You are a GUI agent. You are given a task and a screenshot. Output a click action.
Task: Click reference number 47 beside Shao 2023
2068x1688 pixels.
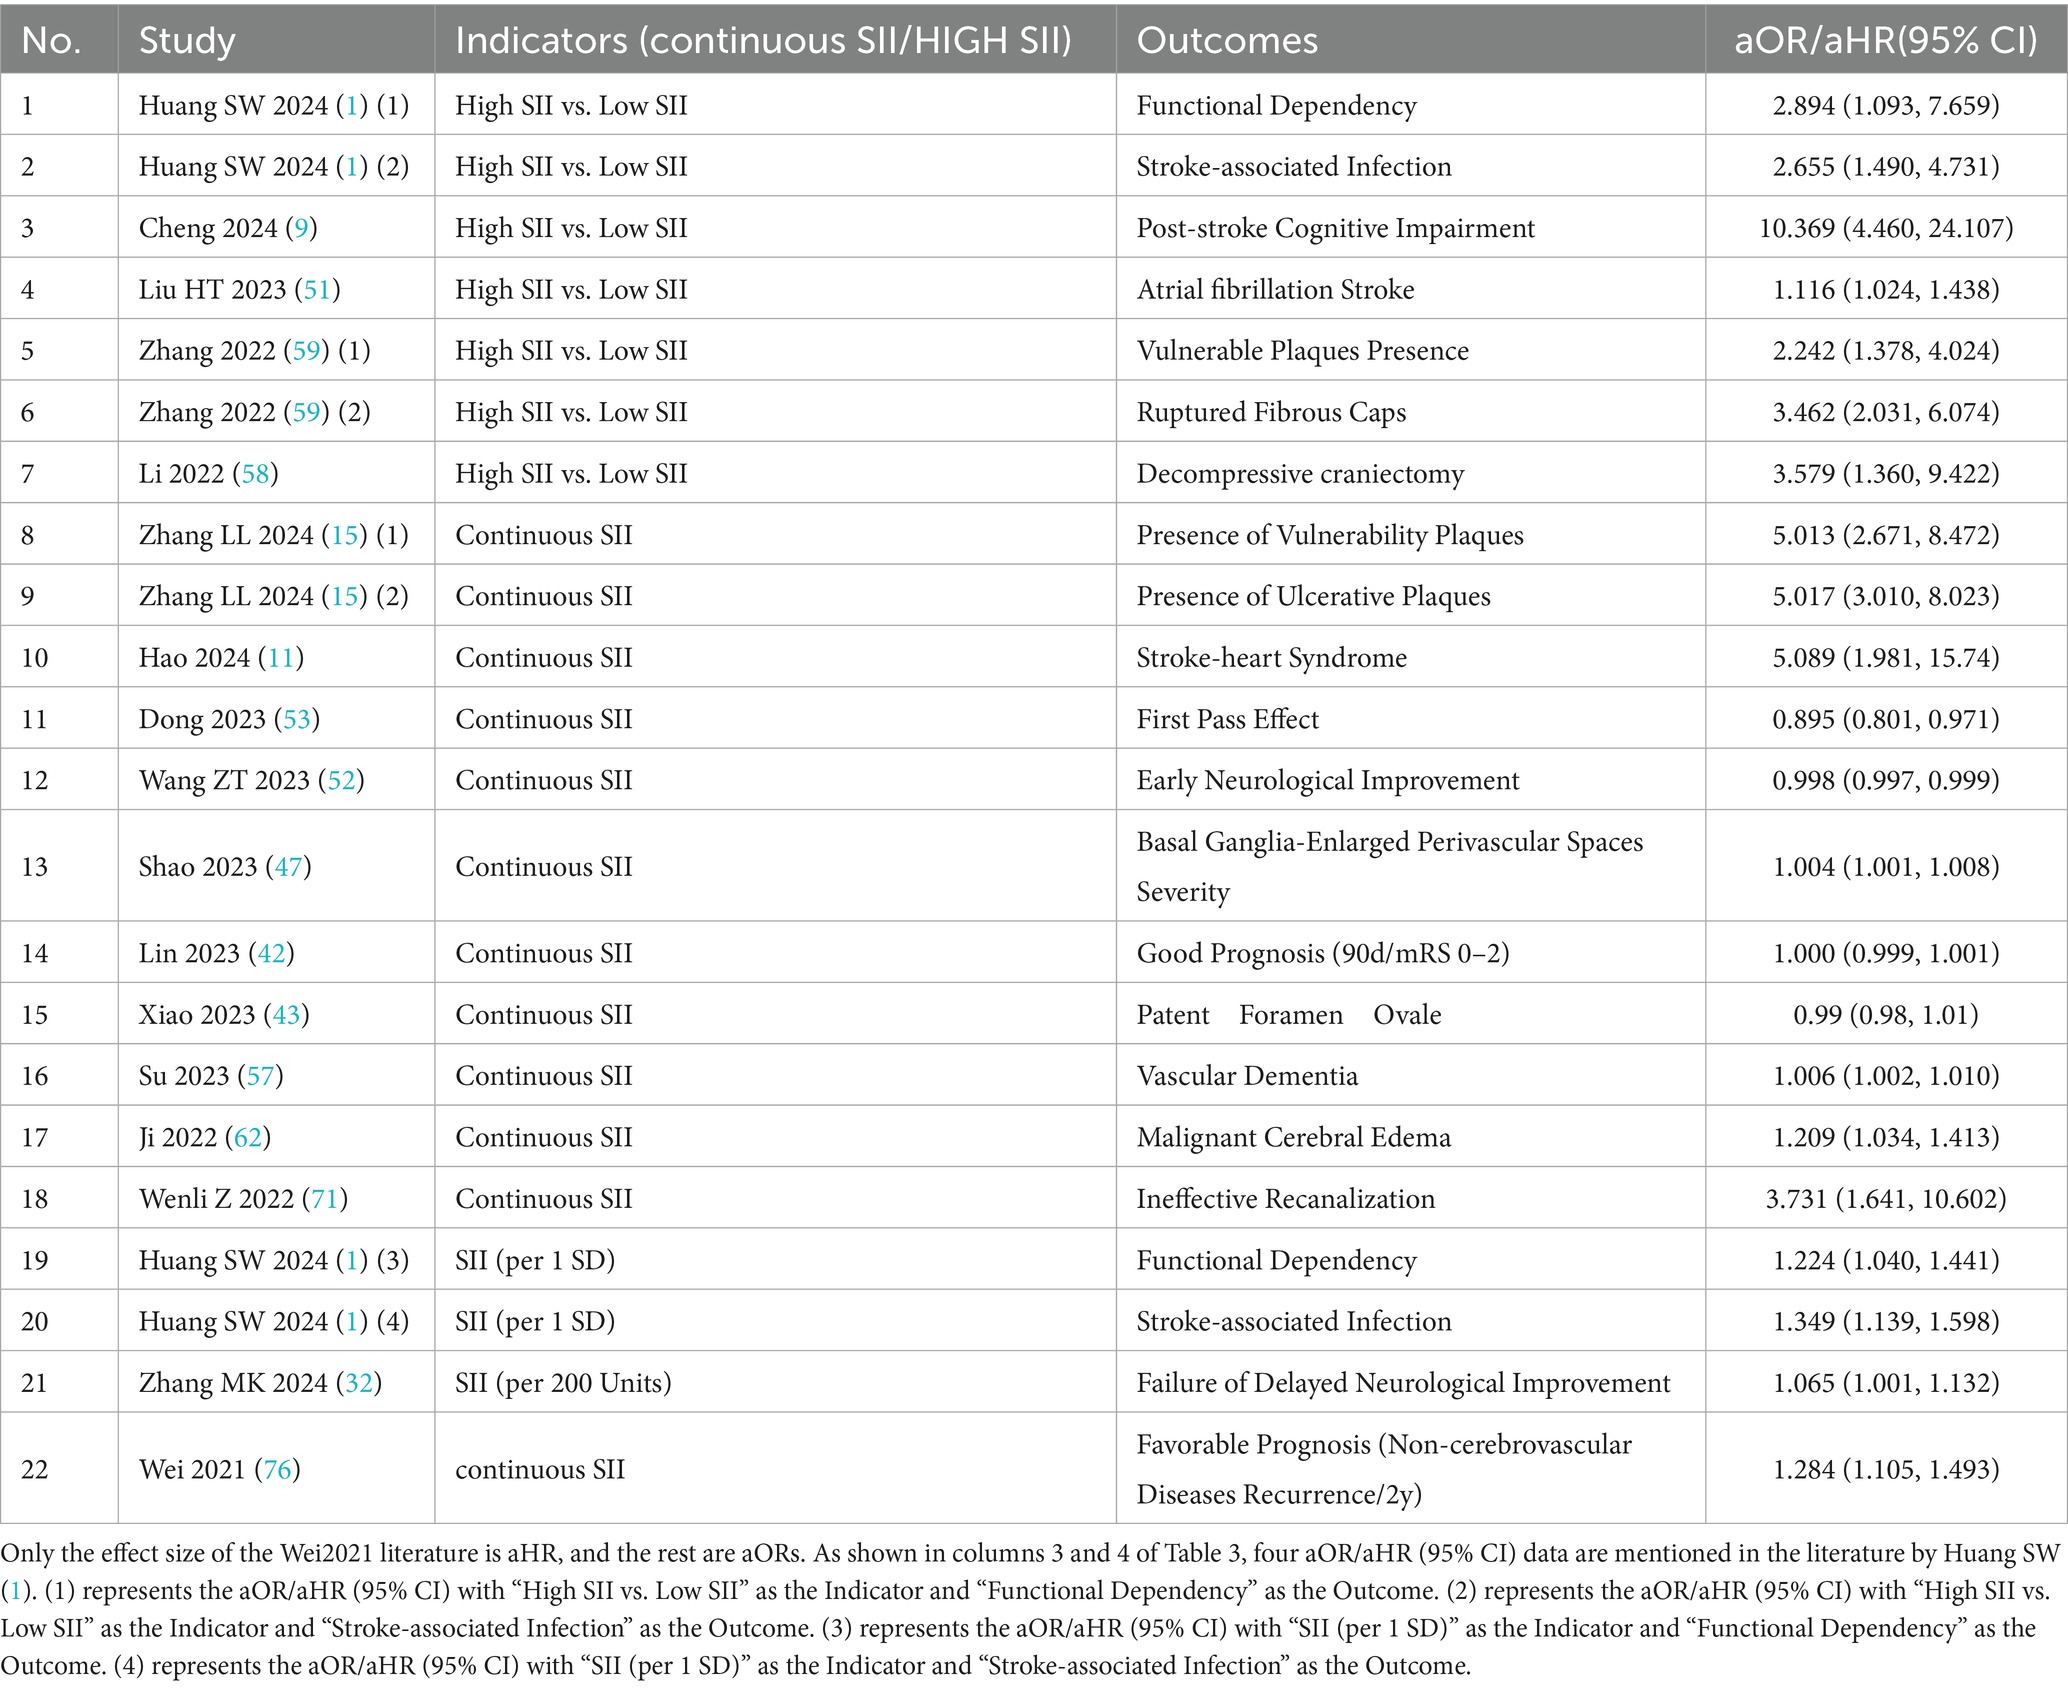coord(288,867)
